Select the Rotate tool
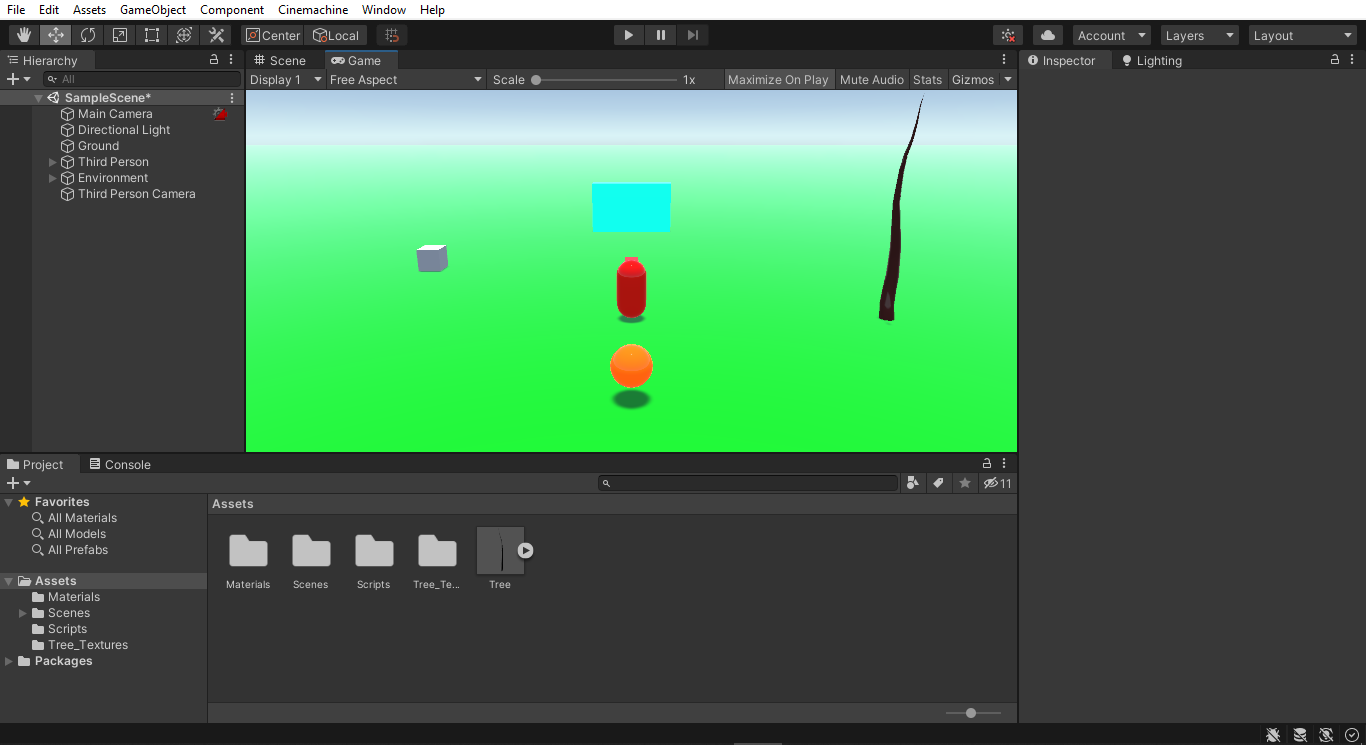Viewport: 1366px width, 745px height. pyautogui.click(x=88, y=35)
